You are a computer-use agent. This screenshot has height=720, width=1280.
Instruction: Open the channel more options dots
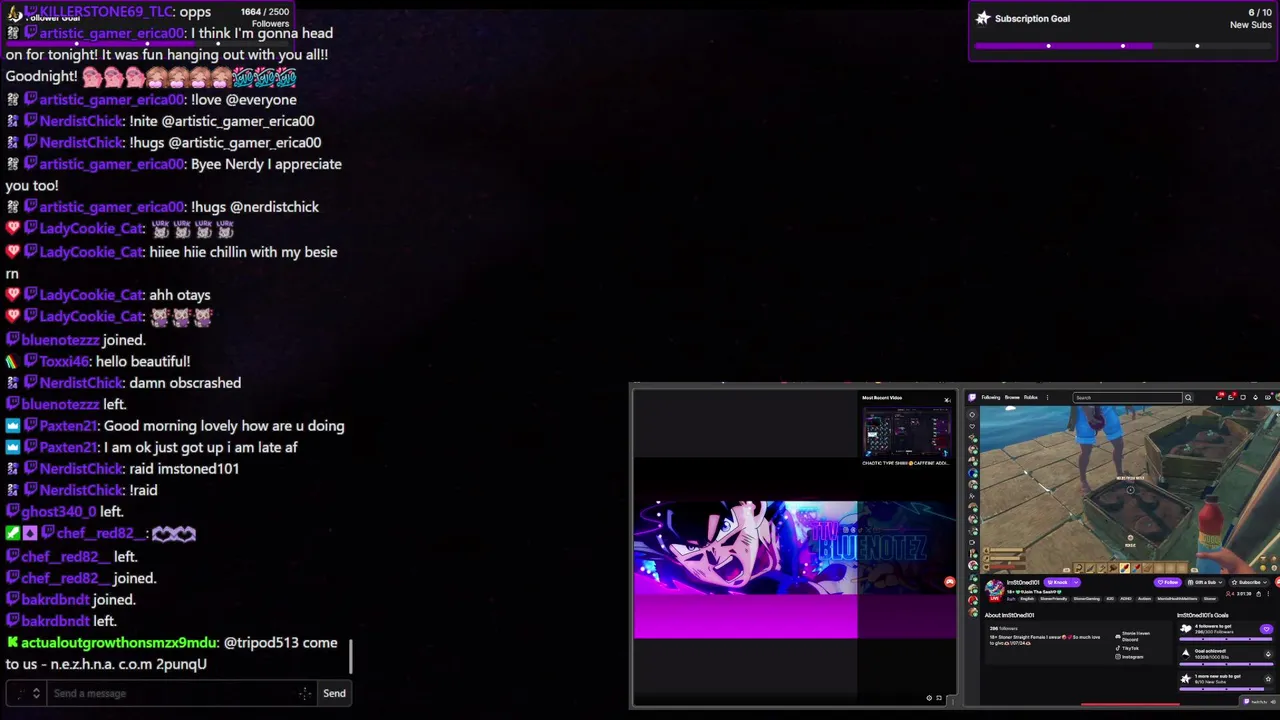pos(1268,594)
